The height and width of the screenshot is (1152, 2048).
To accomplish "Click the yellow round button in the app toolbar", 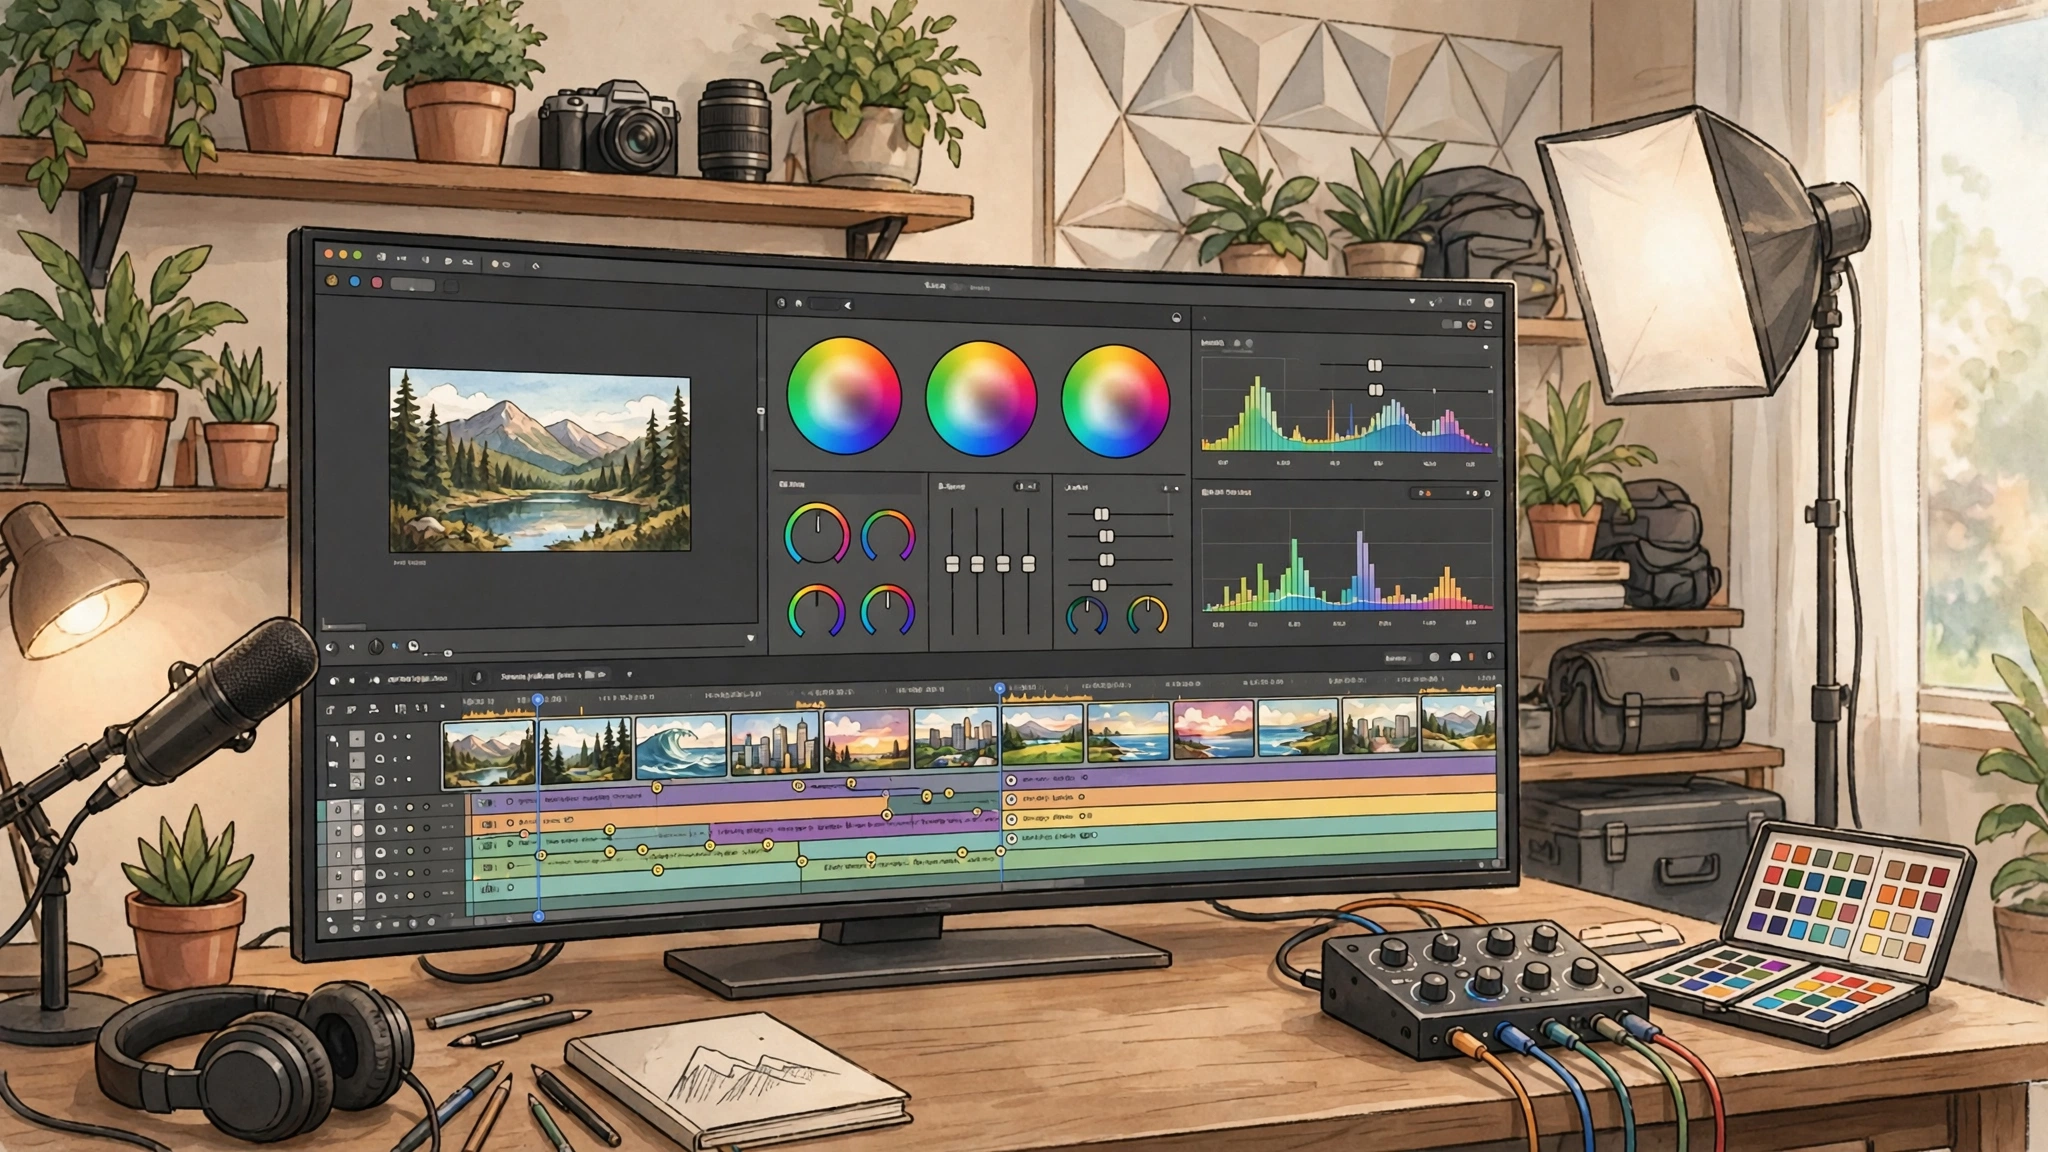I will (x=332, y=282).
